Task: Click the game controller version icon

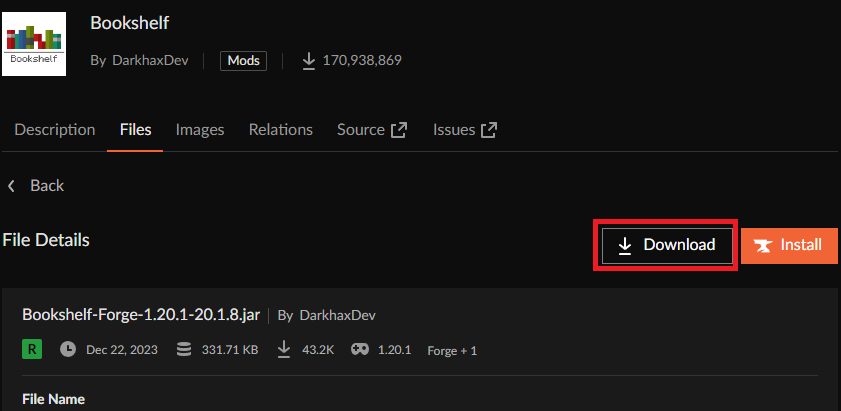Action: pos(360,349)
